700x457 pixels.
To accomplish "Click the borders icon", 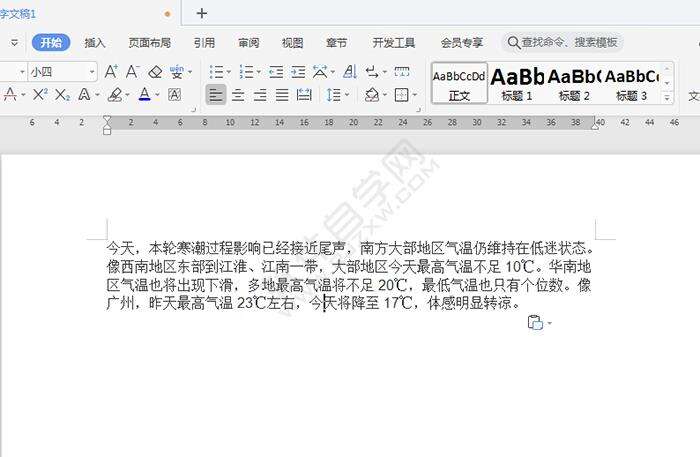I will point(402,95).
